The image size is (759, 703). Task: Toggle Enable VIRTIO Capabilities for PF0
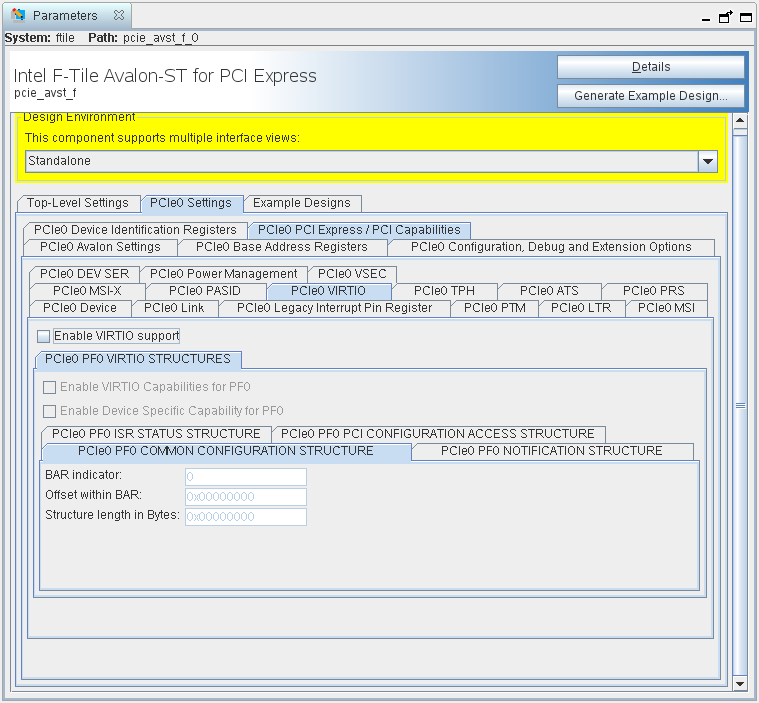[x=49, y=387]
